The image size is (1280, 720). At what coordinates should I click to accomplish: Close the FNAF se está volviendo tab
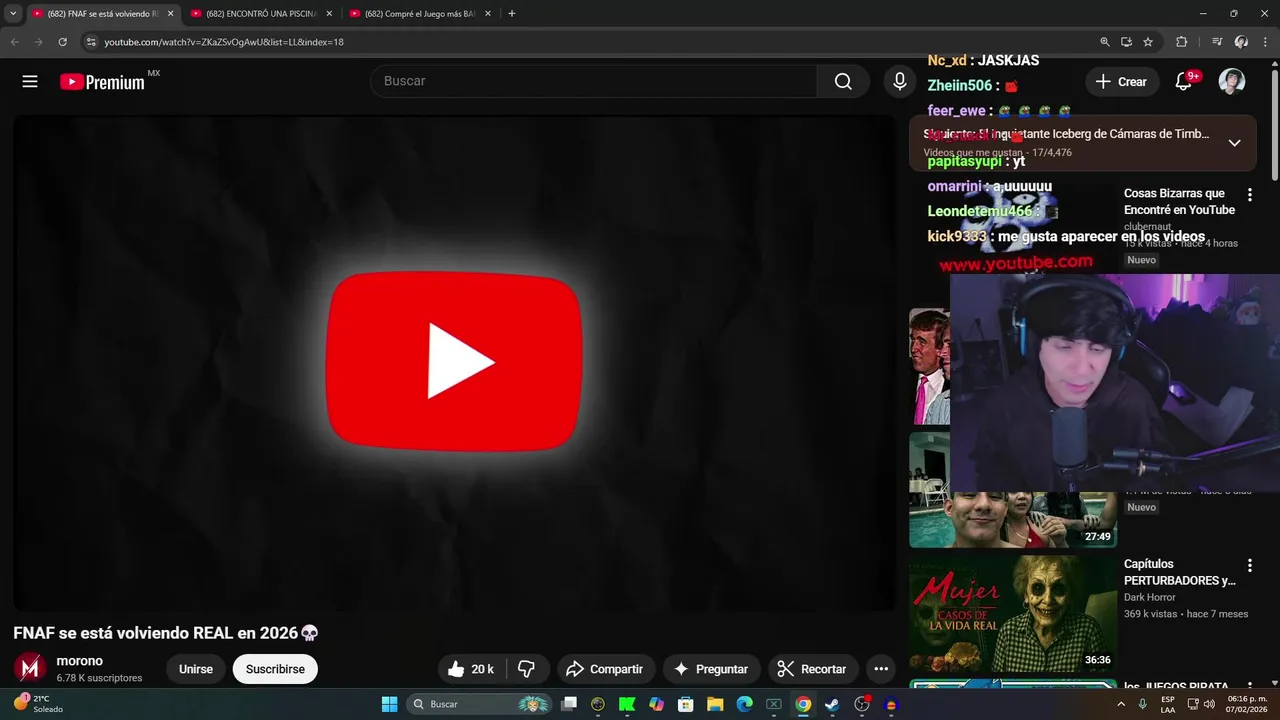(x=170, y=14)
